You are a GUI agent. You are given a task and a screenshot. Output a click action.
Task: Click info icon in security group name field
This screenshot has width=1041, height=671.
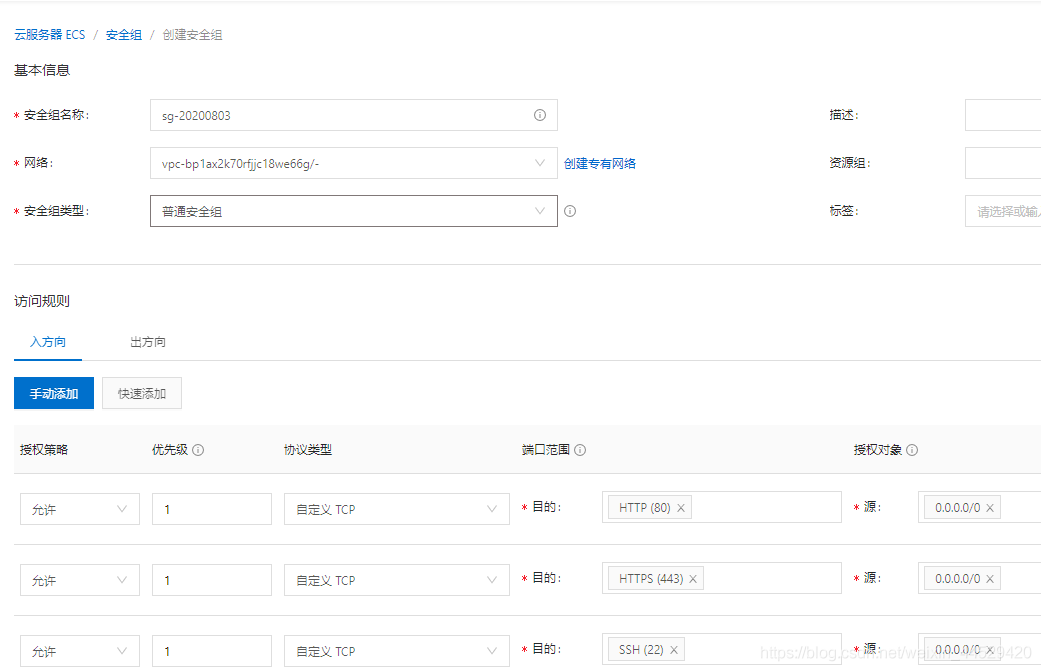(x=540, y=115)
